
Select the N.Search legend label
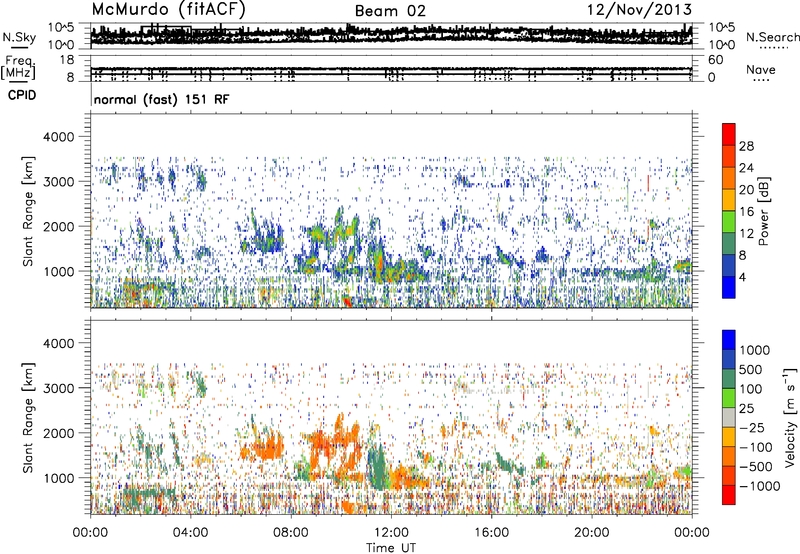click(772, 37)
